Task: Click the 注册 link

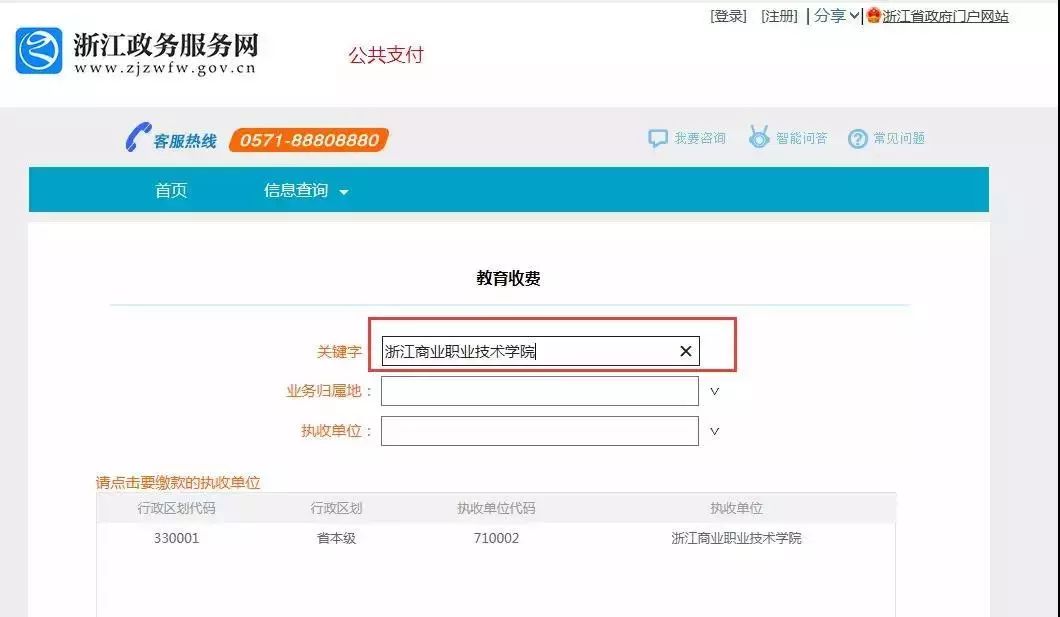Action: (x=779, y=16)
